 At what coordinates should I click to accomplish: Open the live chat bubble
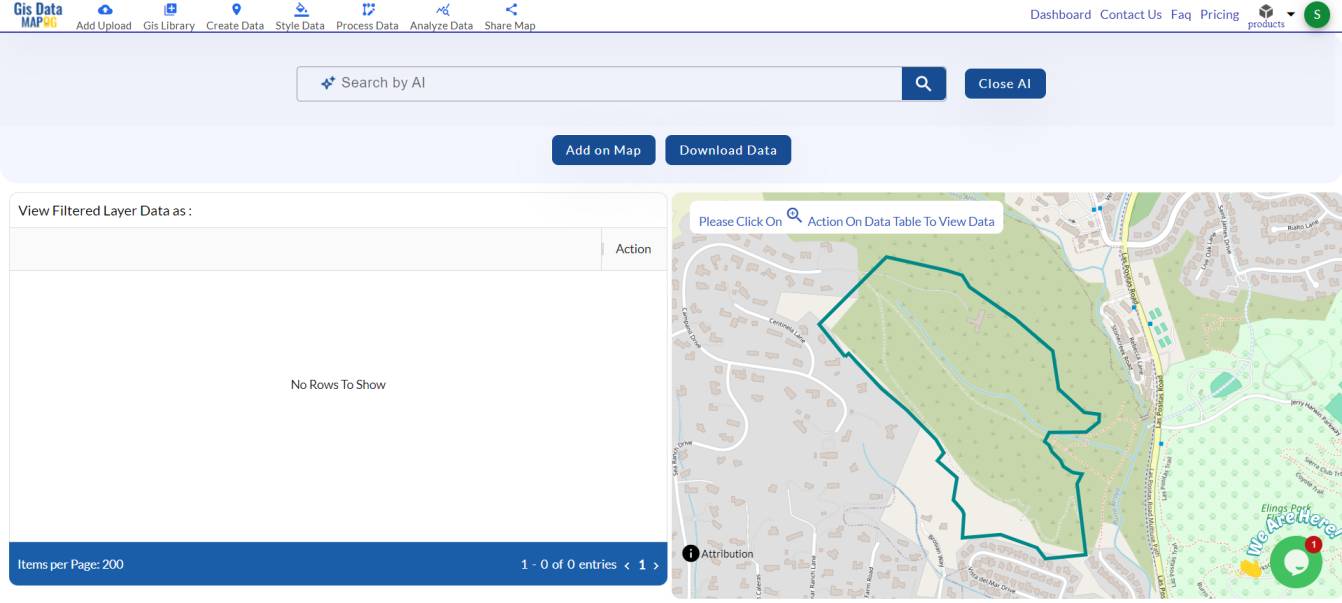pos(1295,561)
